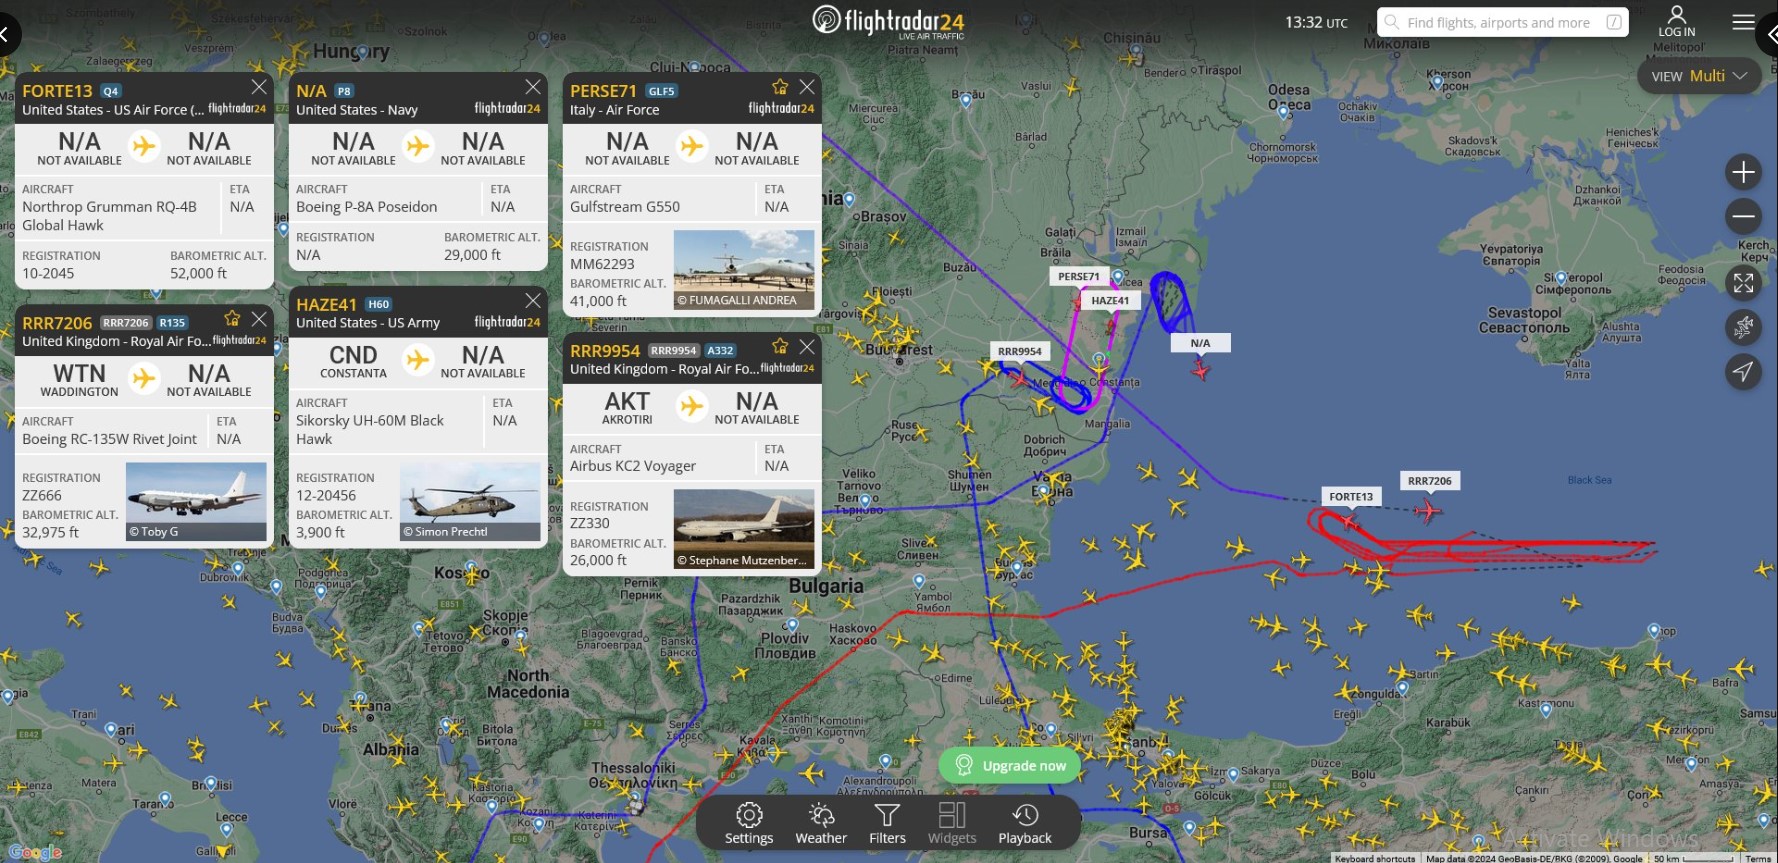Open the Widgets tab

tap(952, 823)
